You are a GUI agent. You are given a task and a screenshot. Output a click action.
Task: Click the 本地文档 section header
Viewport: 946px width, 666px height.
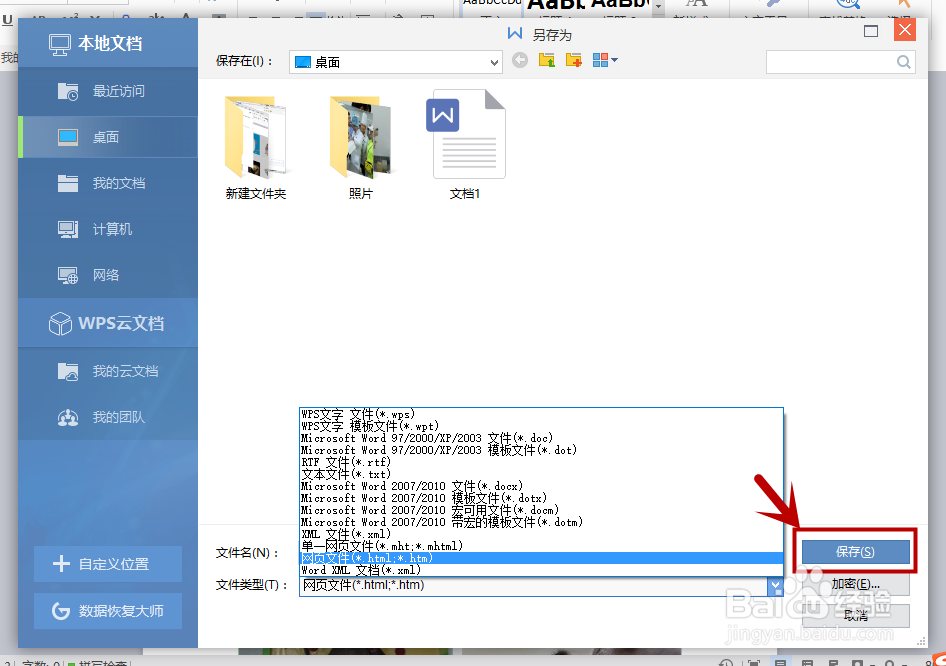click(109, 43)
